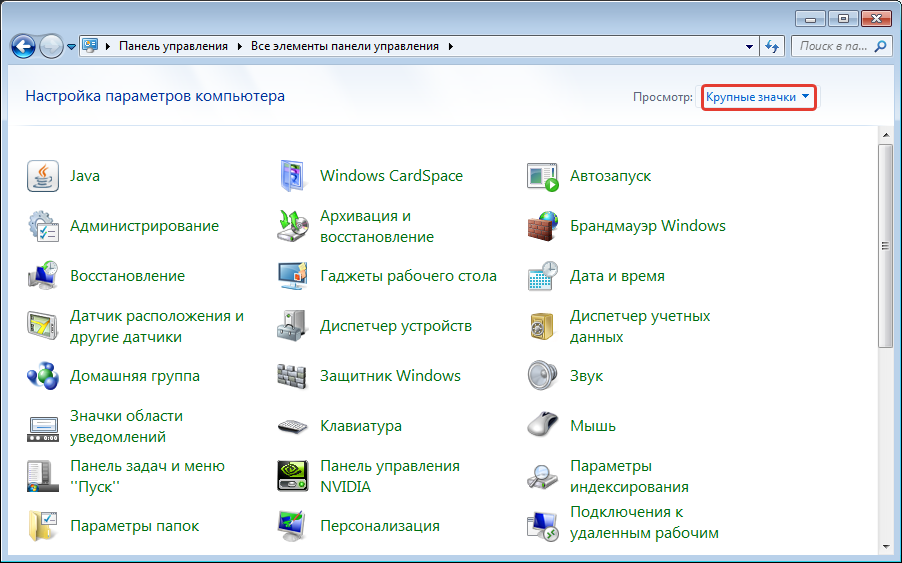The image size is (902, 563).
Task: Open the Java control panel icon
Action: 42,176
